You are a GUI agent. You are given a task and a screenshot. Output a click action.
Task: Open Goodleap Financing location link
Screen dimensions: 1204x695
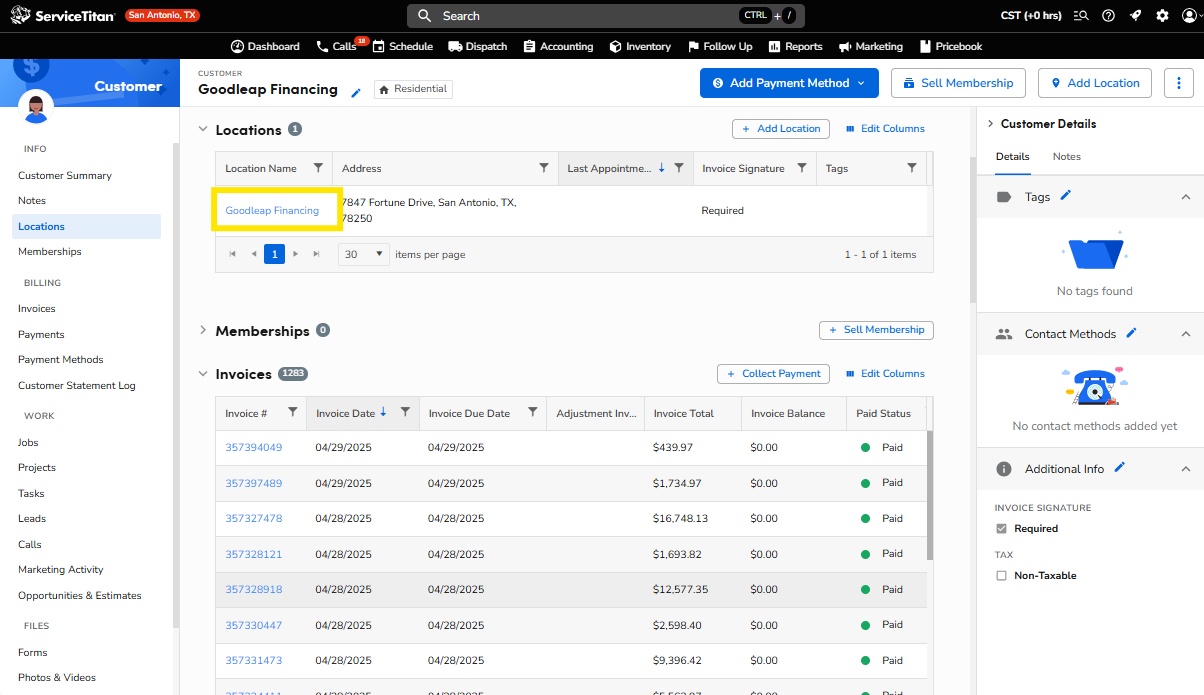coord(272,211)
